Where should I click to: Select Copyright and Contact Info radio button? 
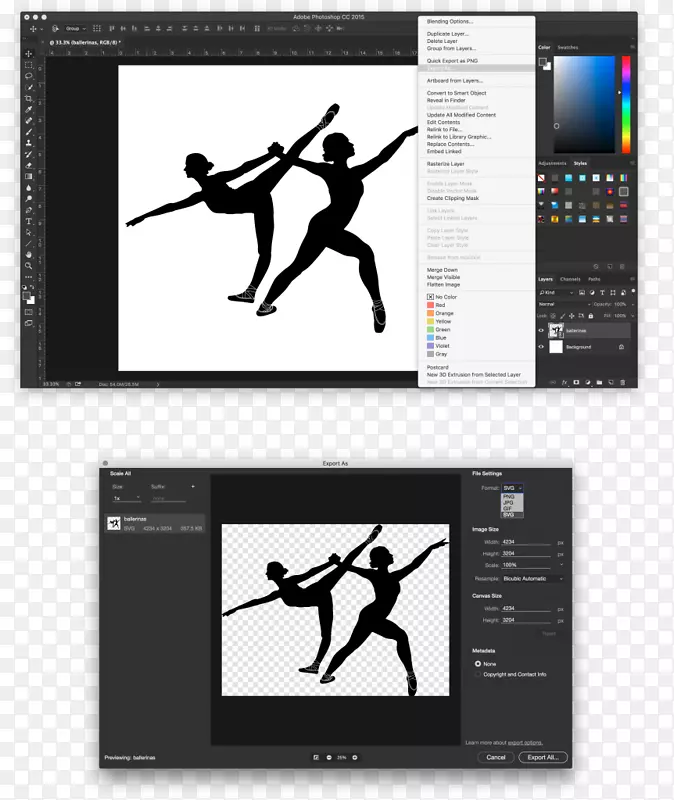click(x=478, y=674)
